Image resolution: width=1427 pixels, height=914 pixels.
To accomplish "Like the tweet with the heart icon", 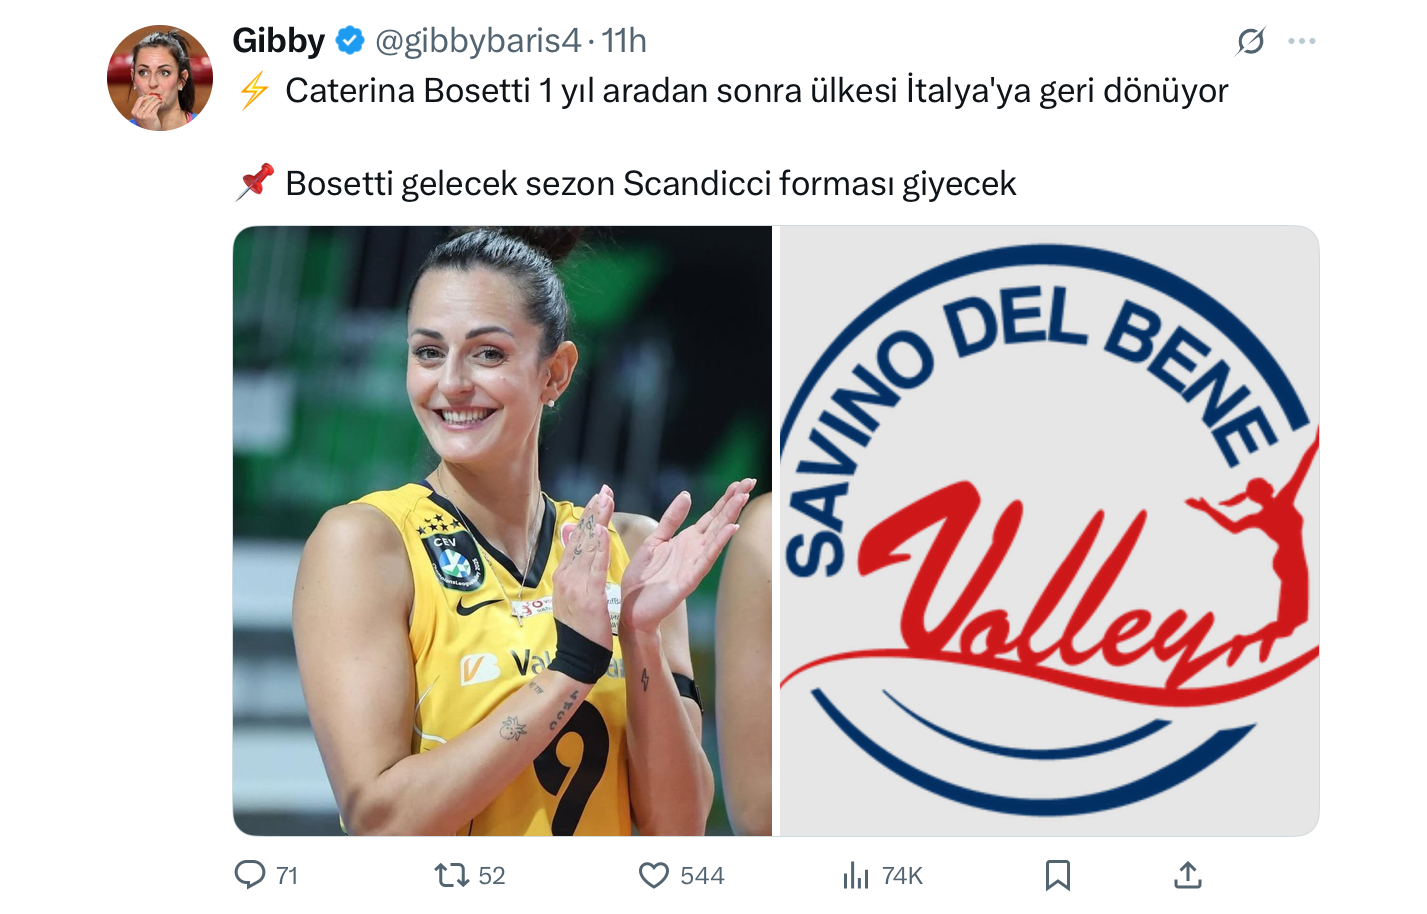I will [x=654, y=876].
